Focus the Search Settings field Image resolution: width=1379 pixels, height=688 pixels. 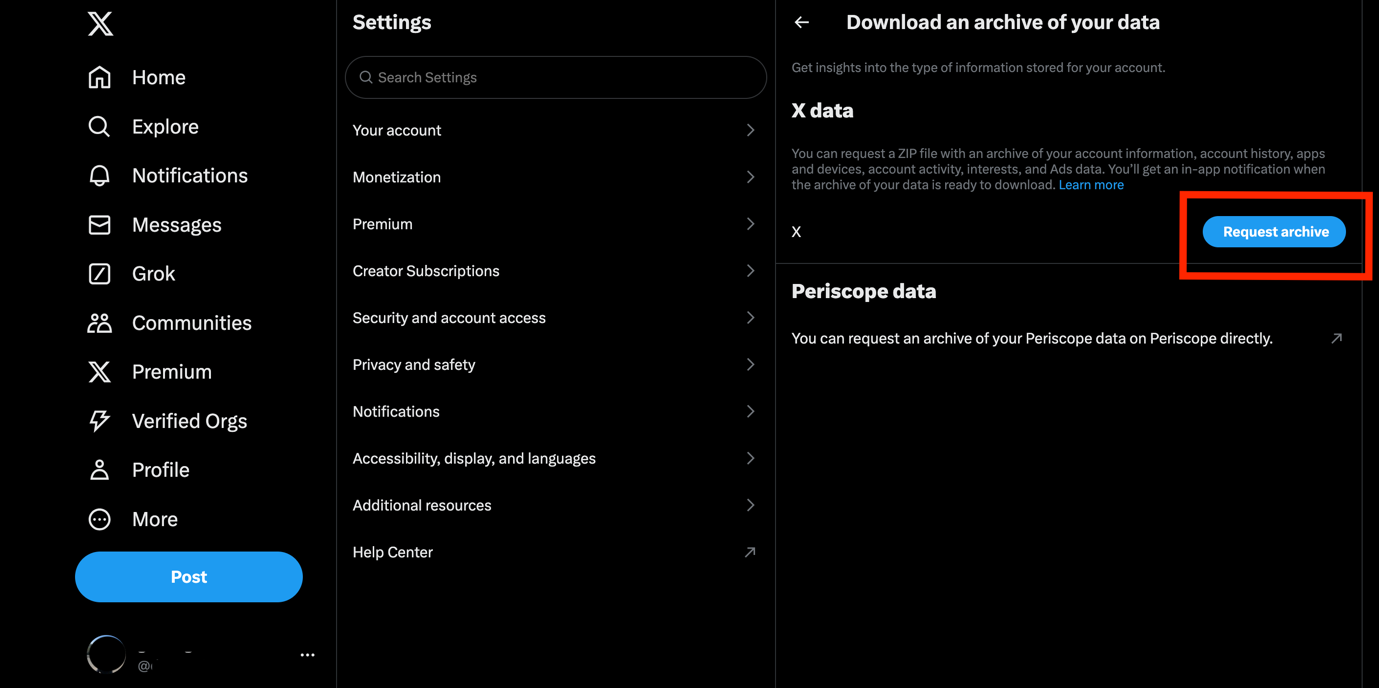click(x=555, y=77)
